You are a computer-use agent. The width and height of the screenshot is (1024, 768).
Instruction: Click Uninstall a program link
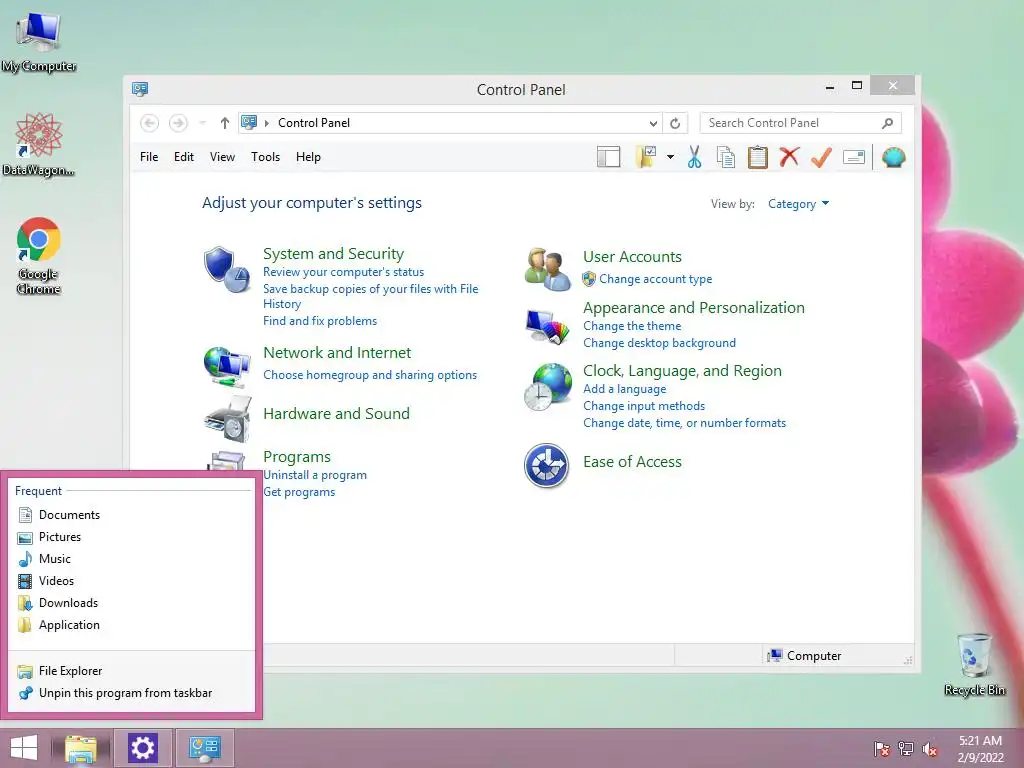tap(315, 475)
